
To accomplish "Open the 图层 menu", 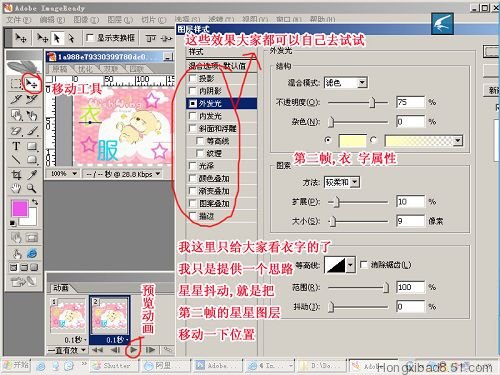I will click(x=120, y=20).
